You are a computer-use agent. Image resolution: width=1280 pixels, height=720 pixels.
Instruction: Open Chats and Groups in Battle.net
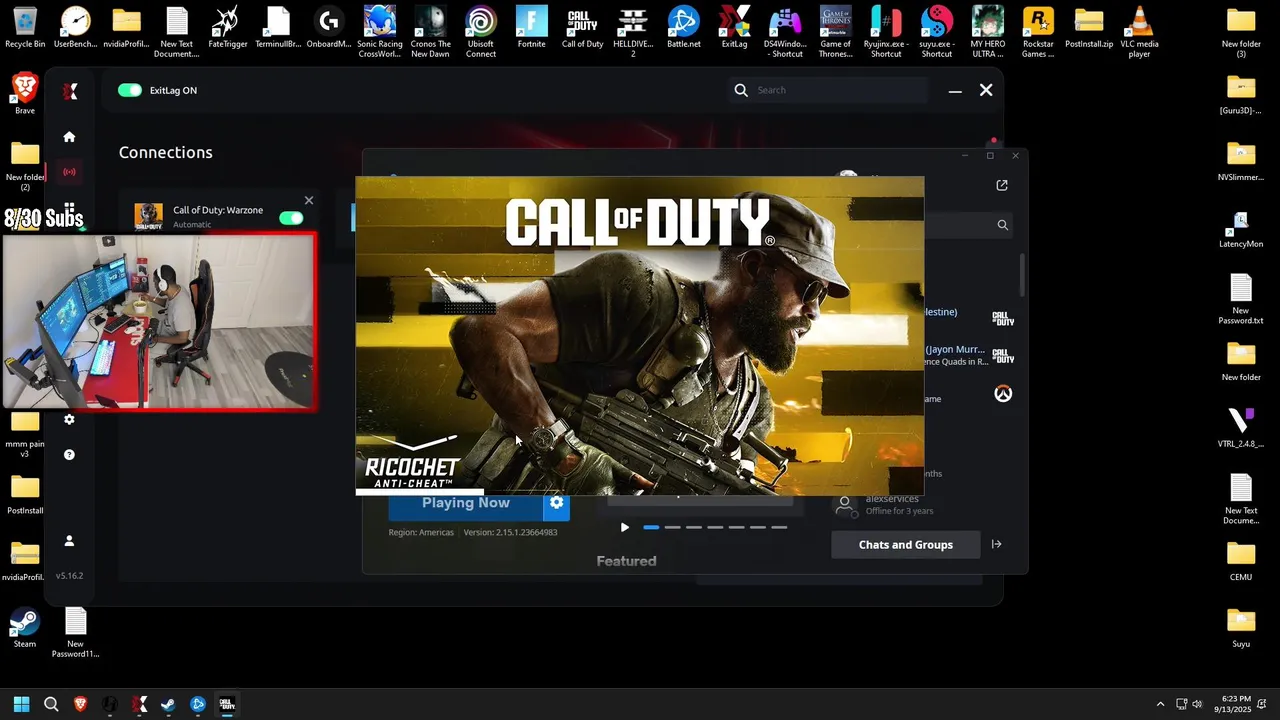(906, 545)
